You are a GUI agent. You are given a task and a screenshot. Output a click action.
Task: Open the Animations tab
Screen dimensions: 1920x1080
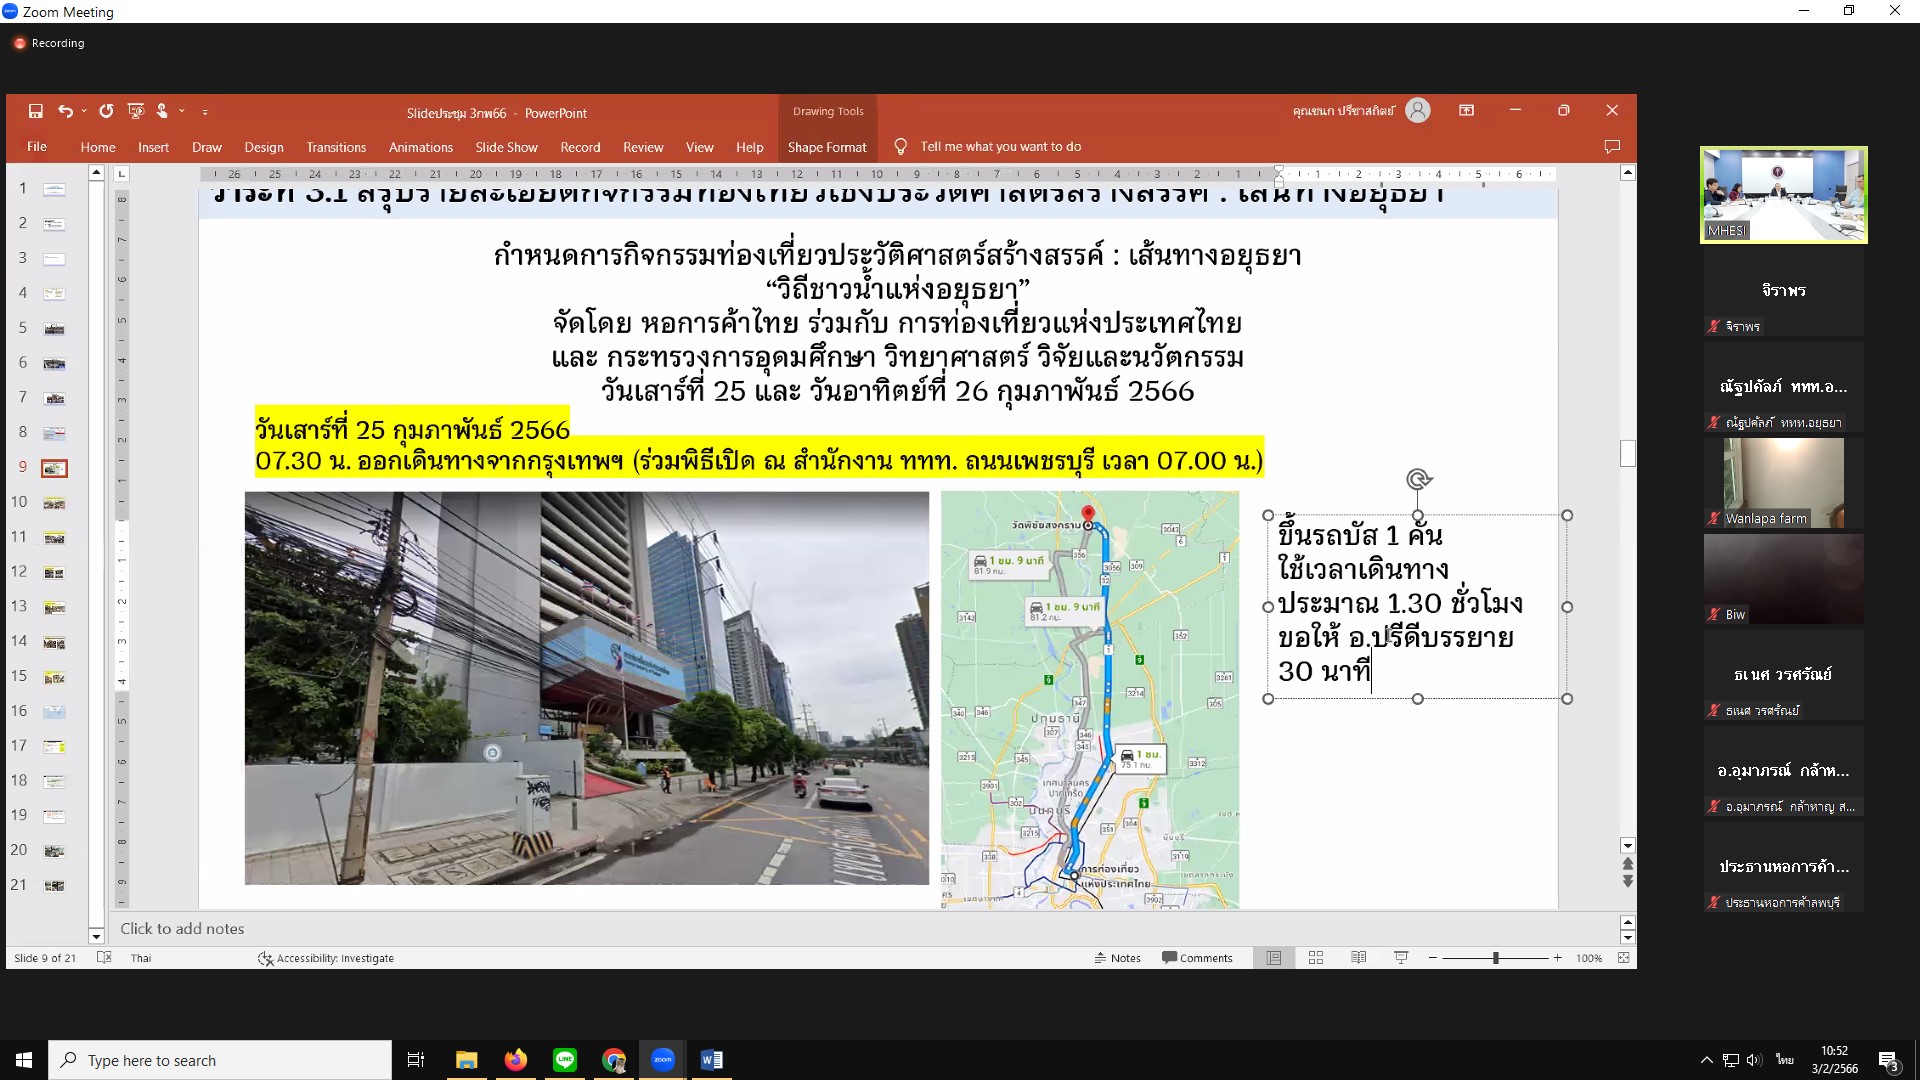point(421,147)
